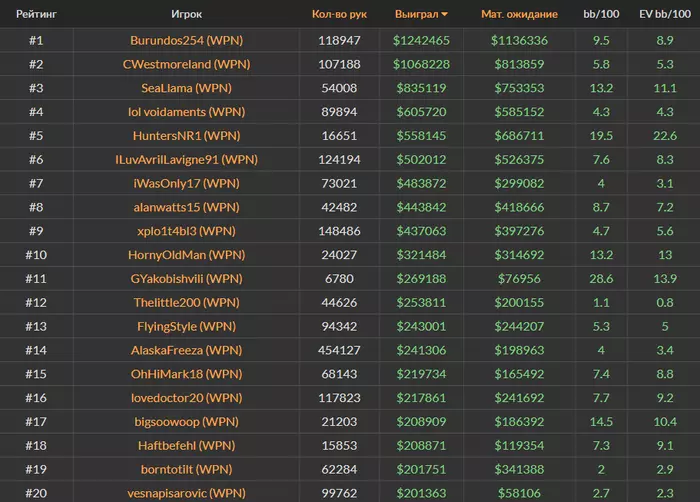Click the Рейтинг column header
700x502 pixels.
click(x=36, y=14)
